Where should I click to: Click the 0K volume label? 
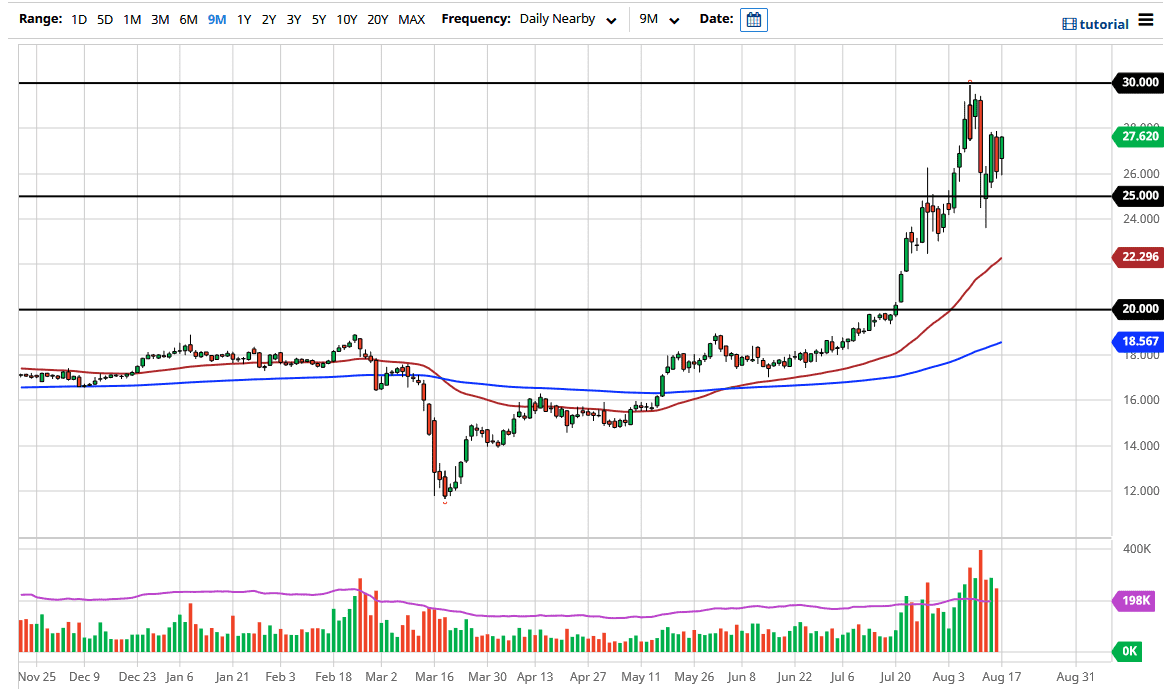pos(1129,652)
